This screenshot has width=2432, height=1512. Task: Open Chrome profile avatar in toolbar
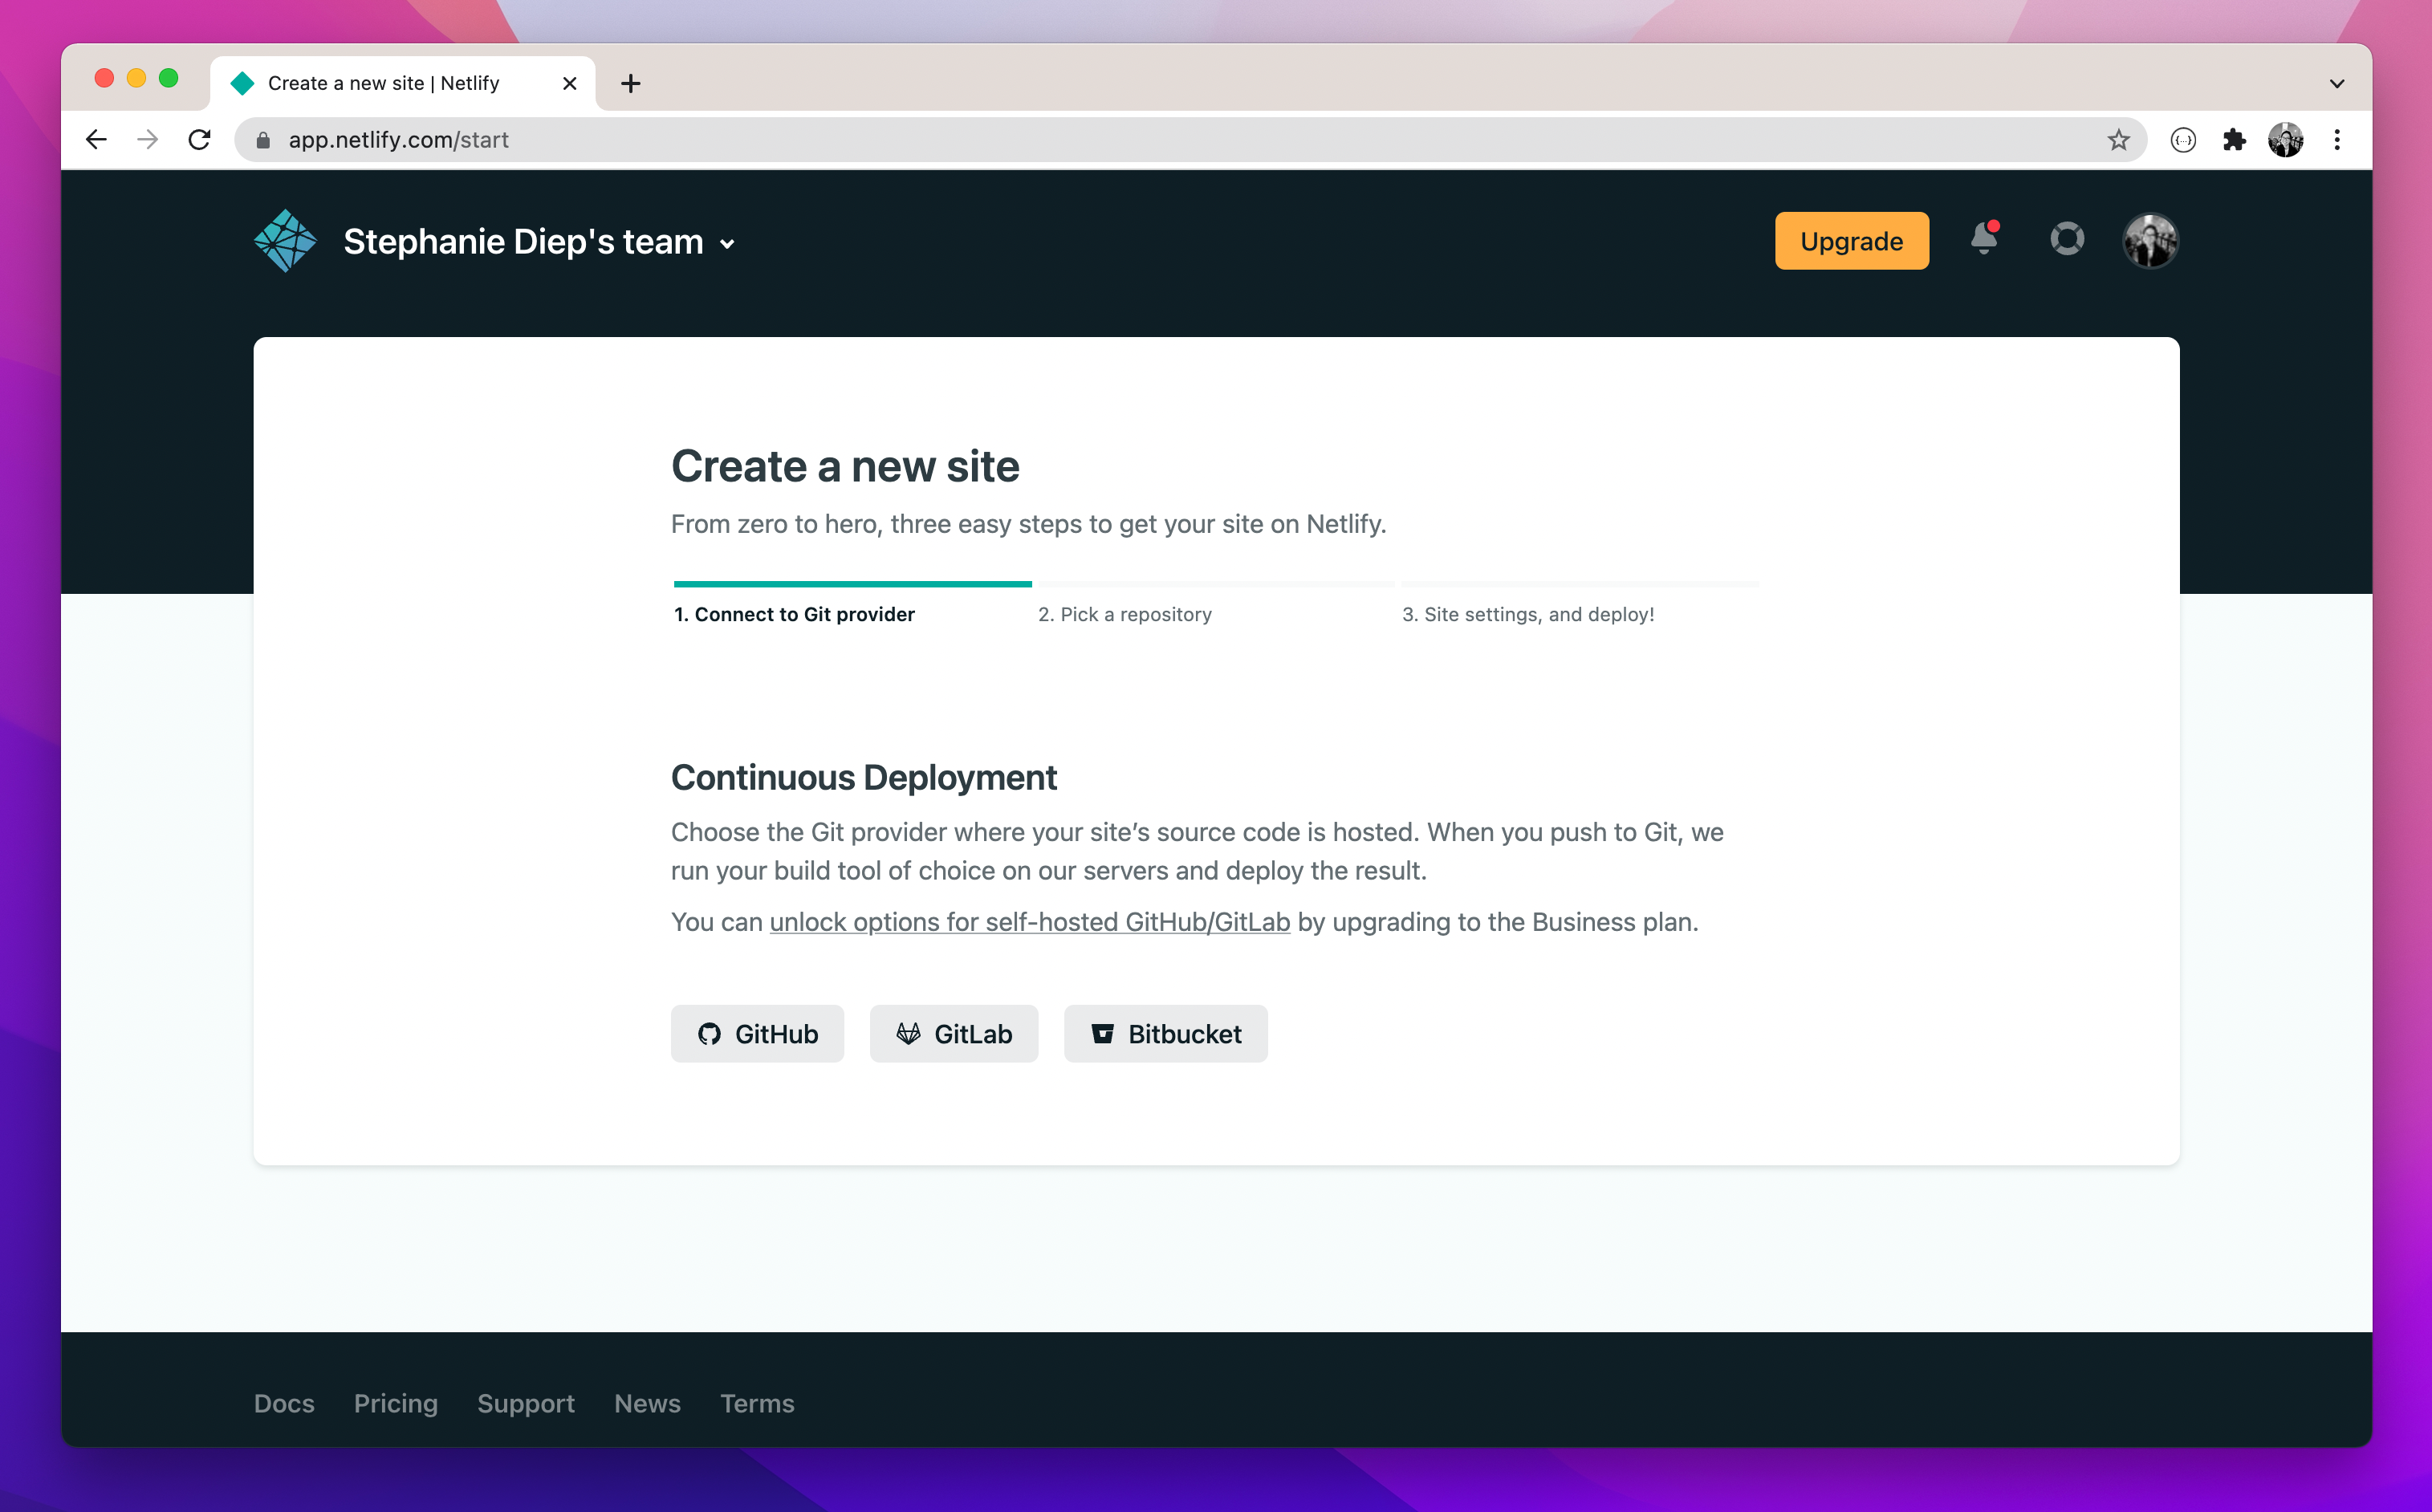(x=2286, y=140)
